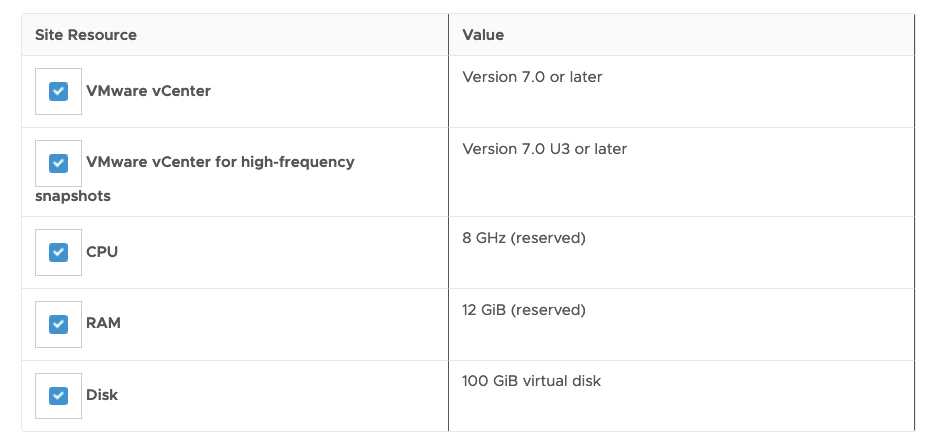
Task: Click '(reserved)' in the CPU value cell
Action: (x=547, y=238)
